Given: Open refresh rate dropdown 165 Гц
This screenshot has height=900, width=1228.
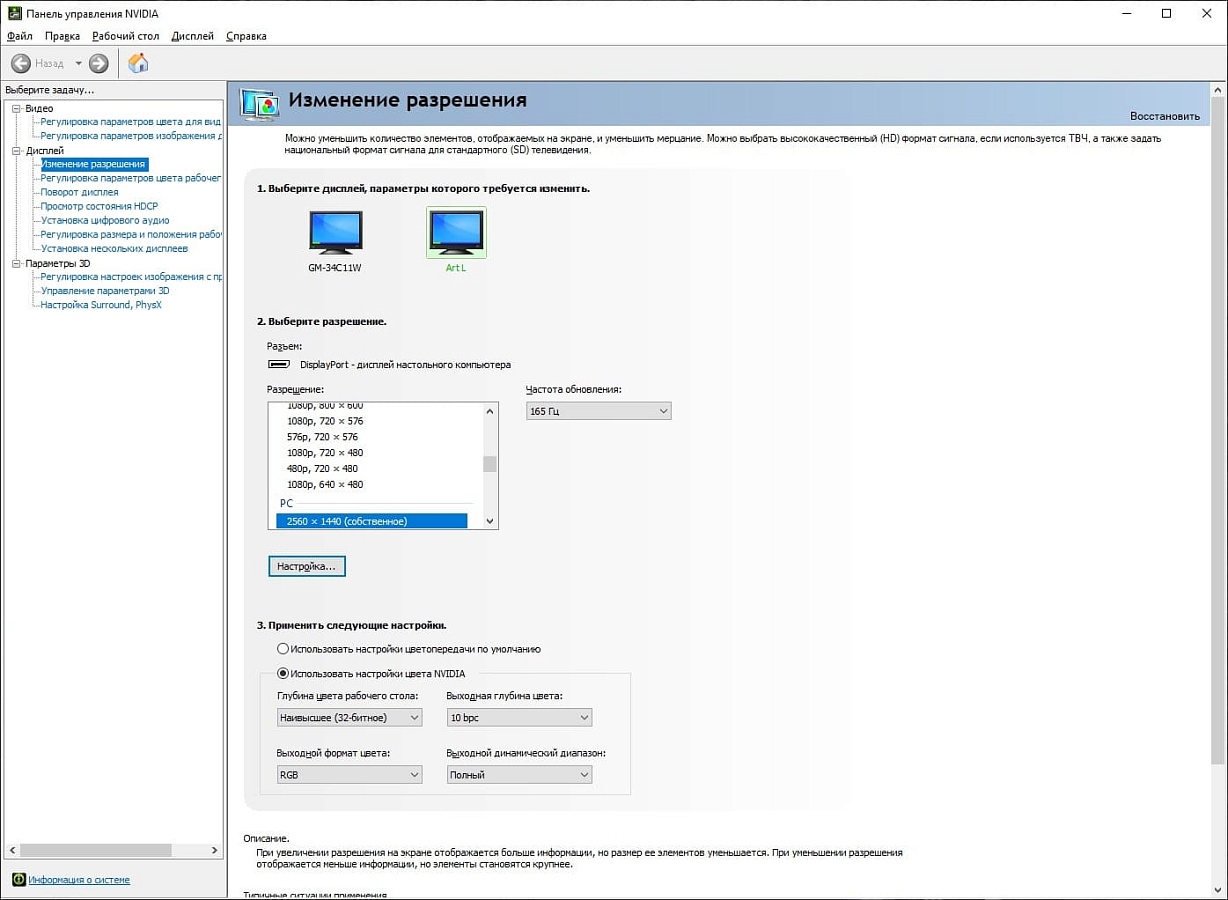Looking at the screenshot, I should click(599, 411).
